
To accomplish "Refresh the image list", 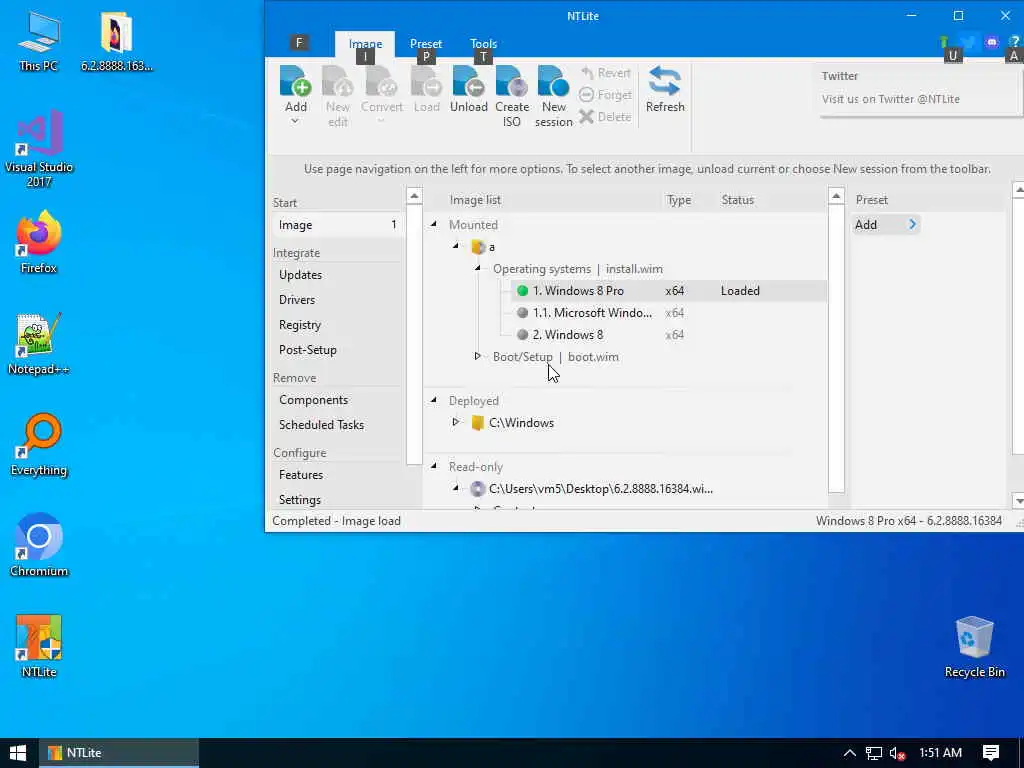I will [x=664, y=89].
